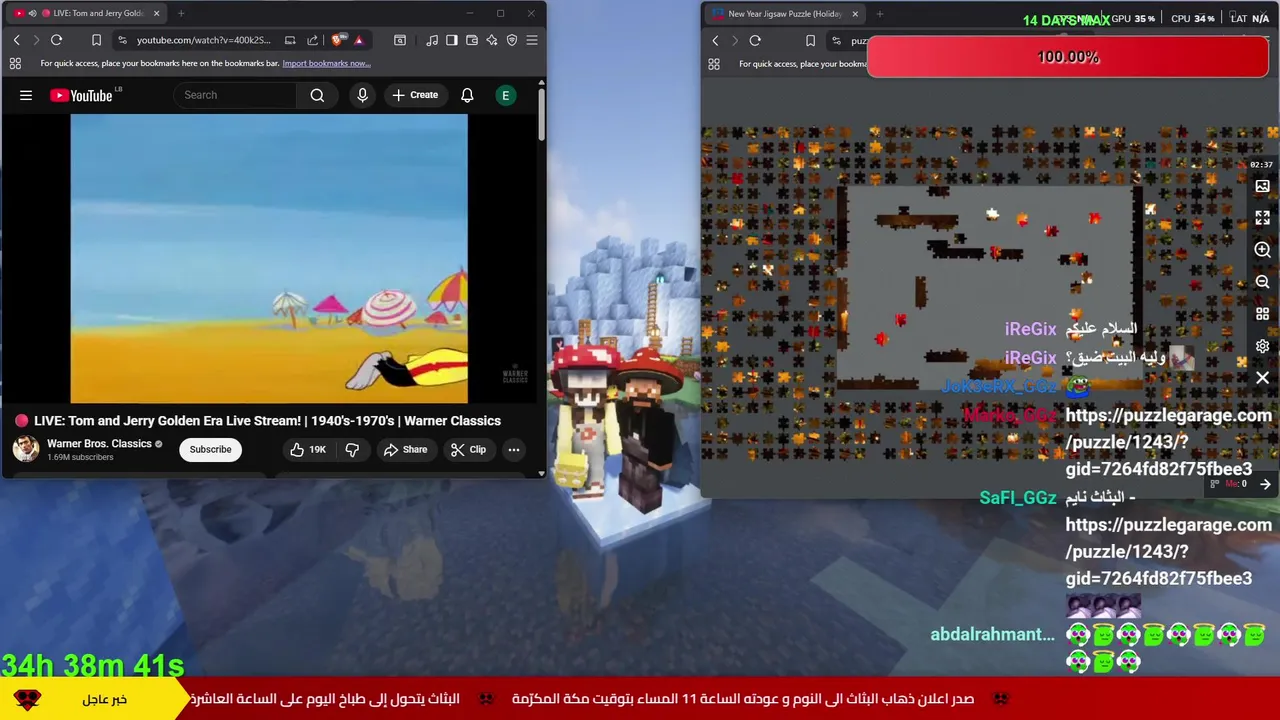1280x720 pixels.
Task: Open site settings icon in puzzle address bar
Action: 837,41
